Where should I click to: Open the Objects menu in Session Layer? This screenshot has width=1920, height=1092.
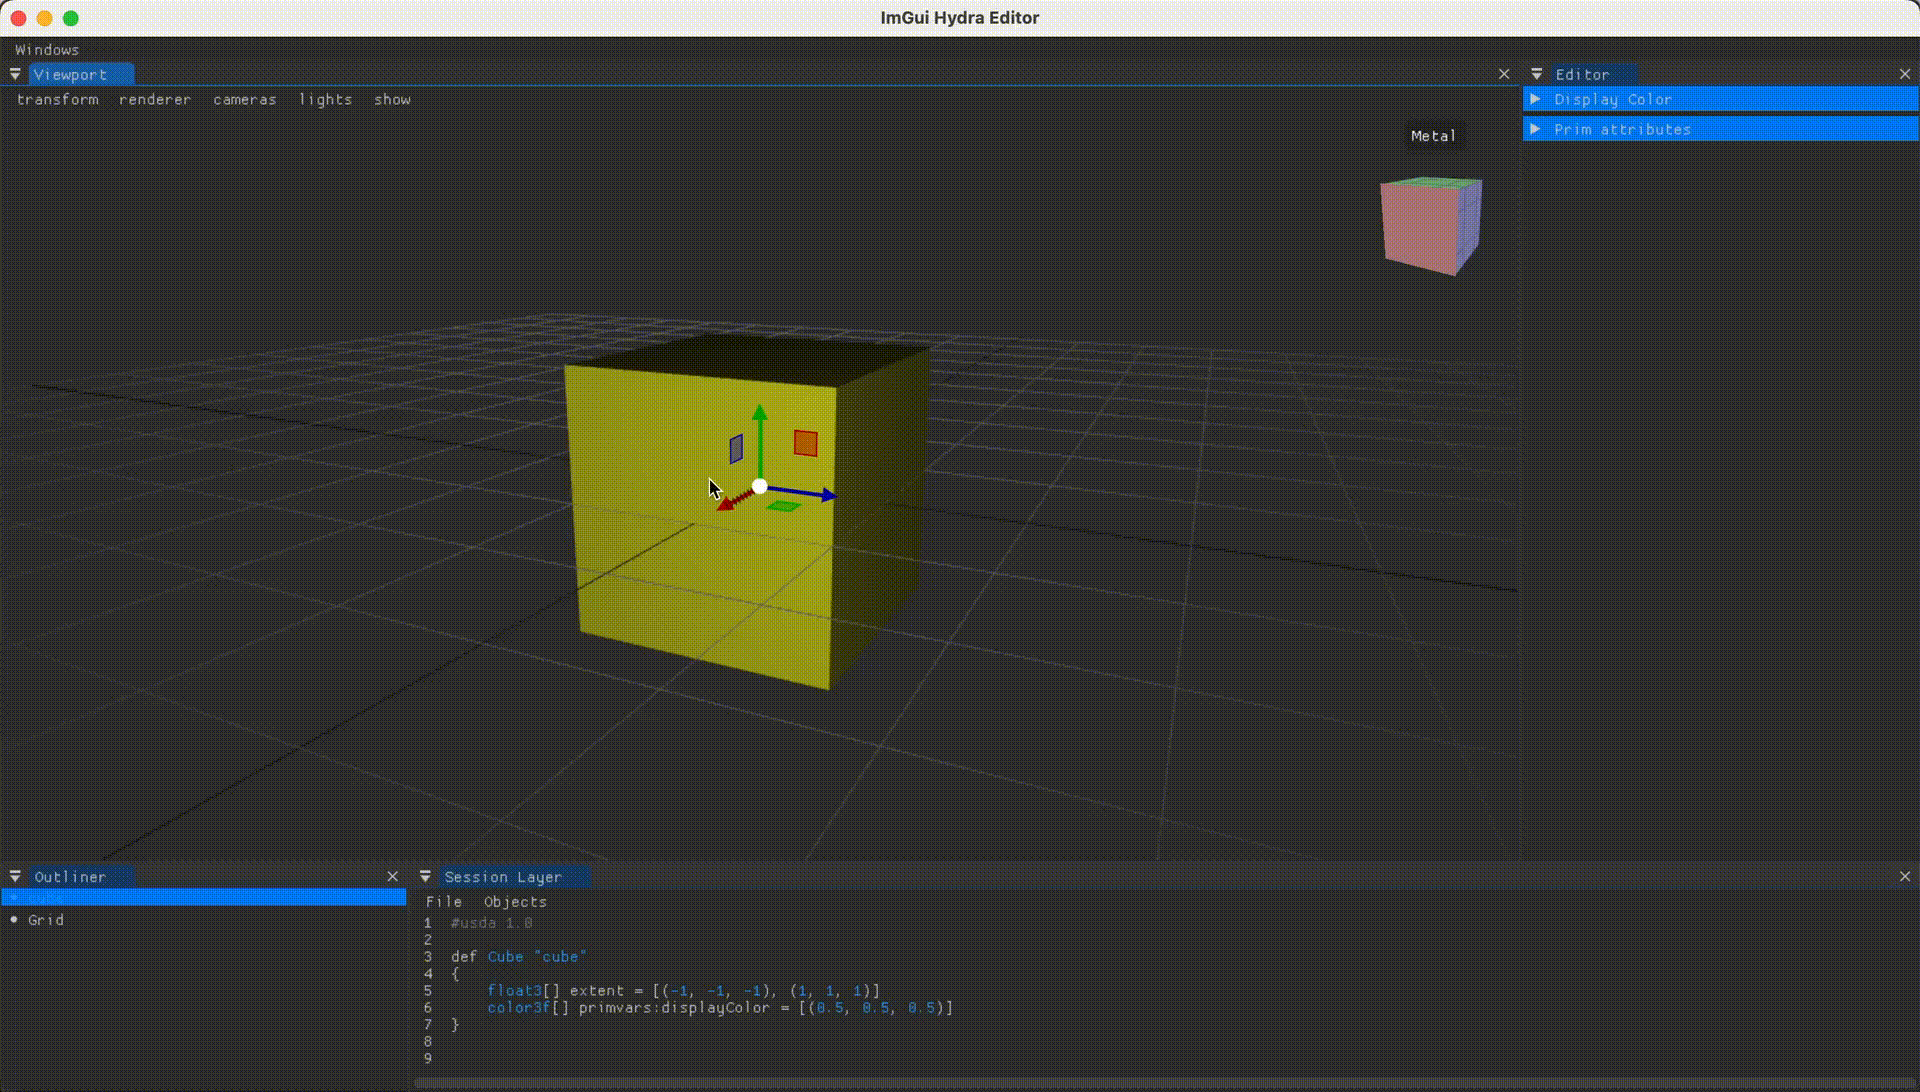[x=515, y=902]
